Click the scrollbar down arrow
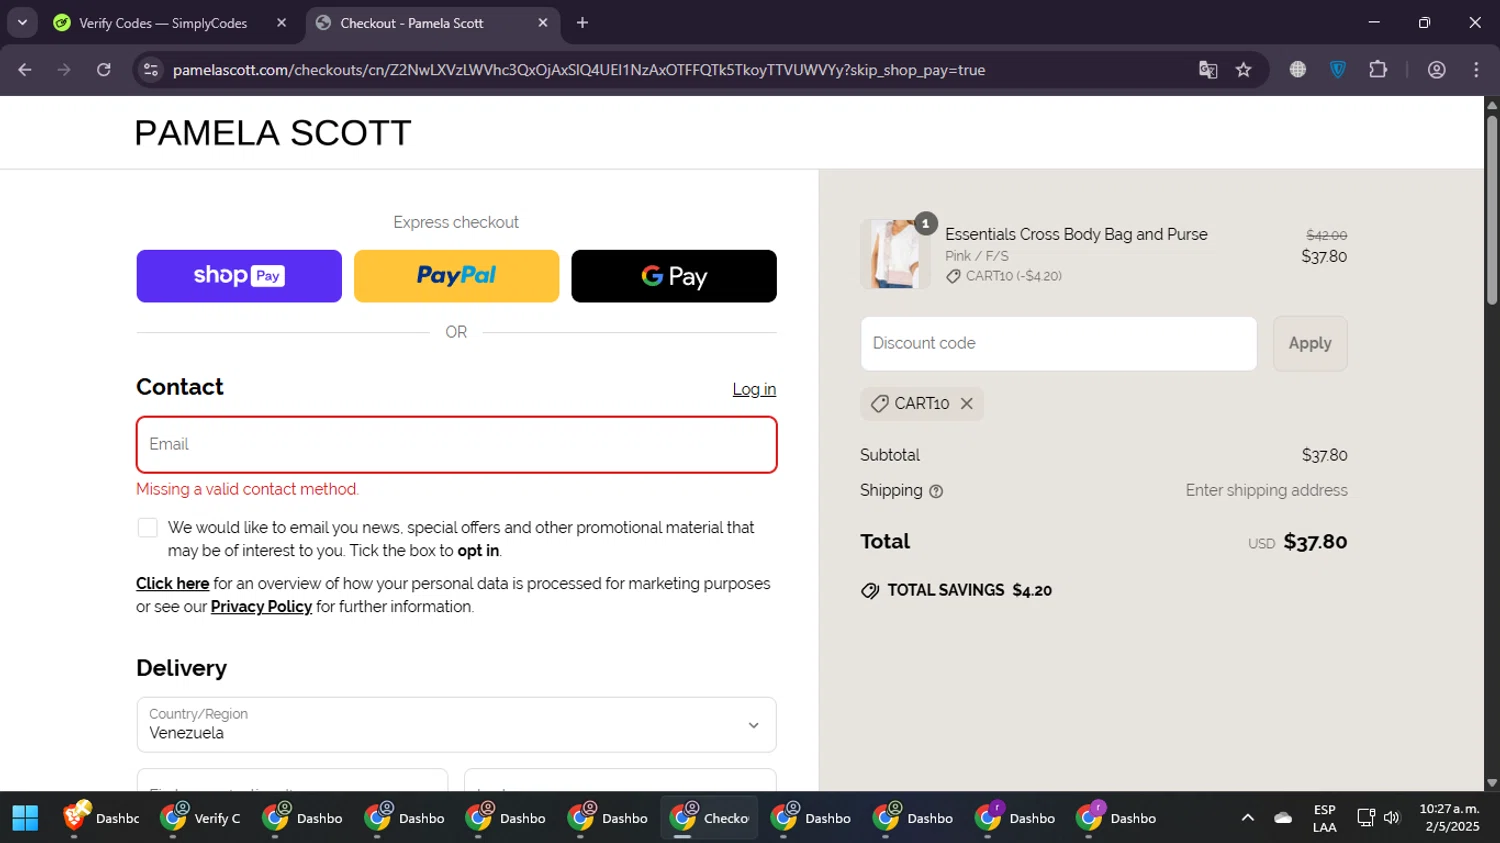Viewport: 1500px width, 843px height. [x=1492, y=784]
